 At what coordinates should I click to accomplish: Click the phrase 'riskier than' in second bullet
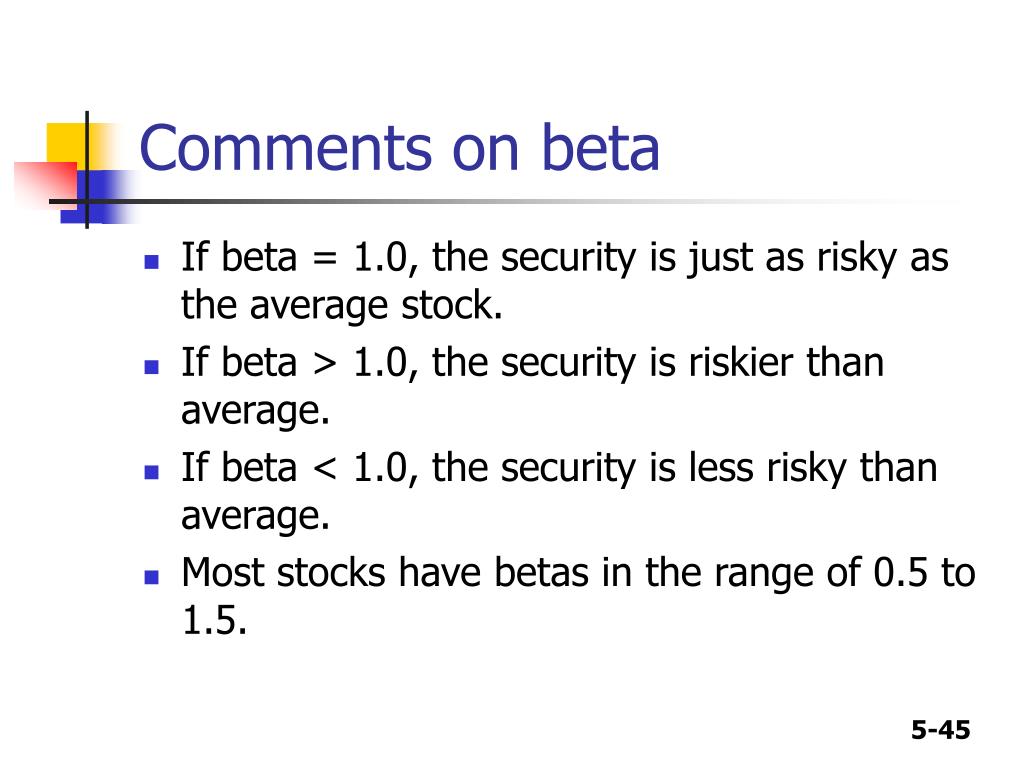pyautogui.click(x=786, y=362)
